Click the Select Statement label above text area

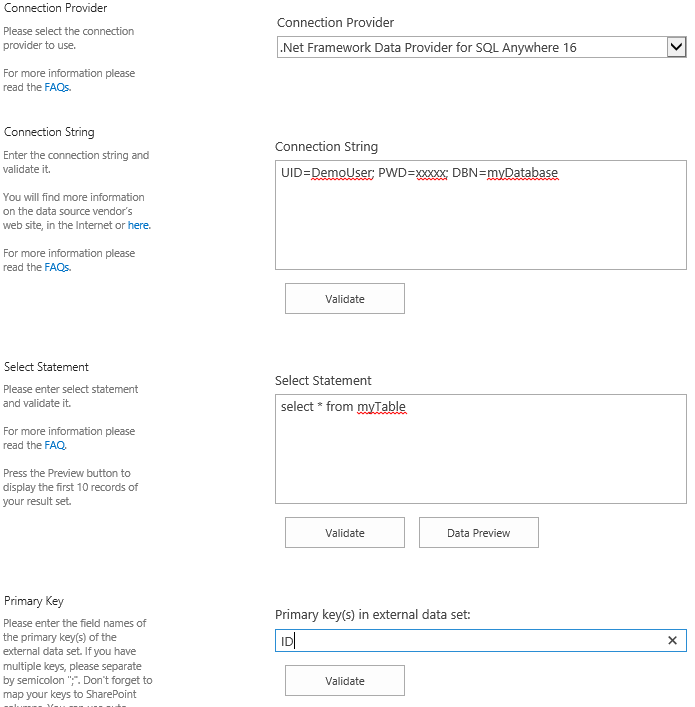[323, 380]
